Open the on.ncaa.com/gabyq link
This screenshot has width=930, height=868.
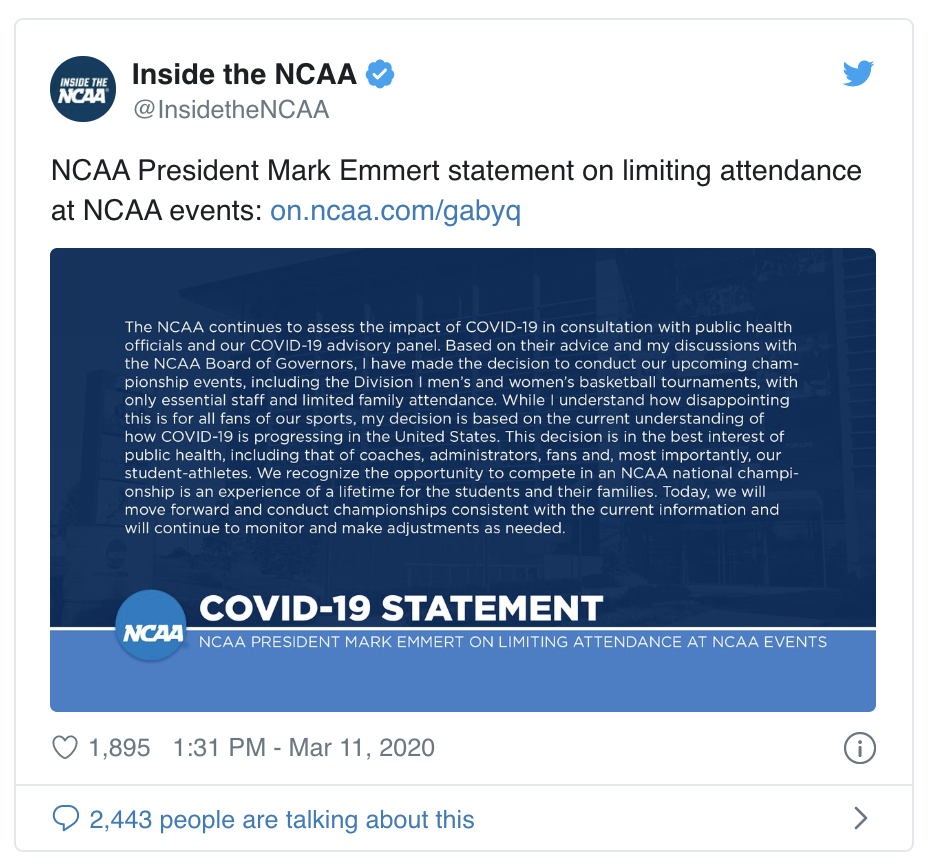click(395, 211)
